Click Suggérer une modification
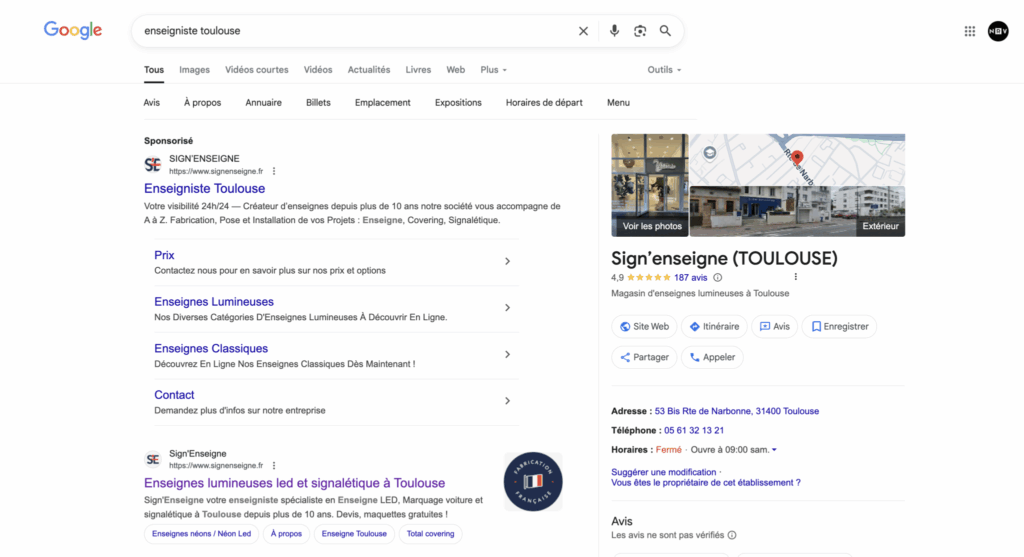 pyautogui.click(x=664, y=472)
